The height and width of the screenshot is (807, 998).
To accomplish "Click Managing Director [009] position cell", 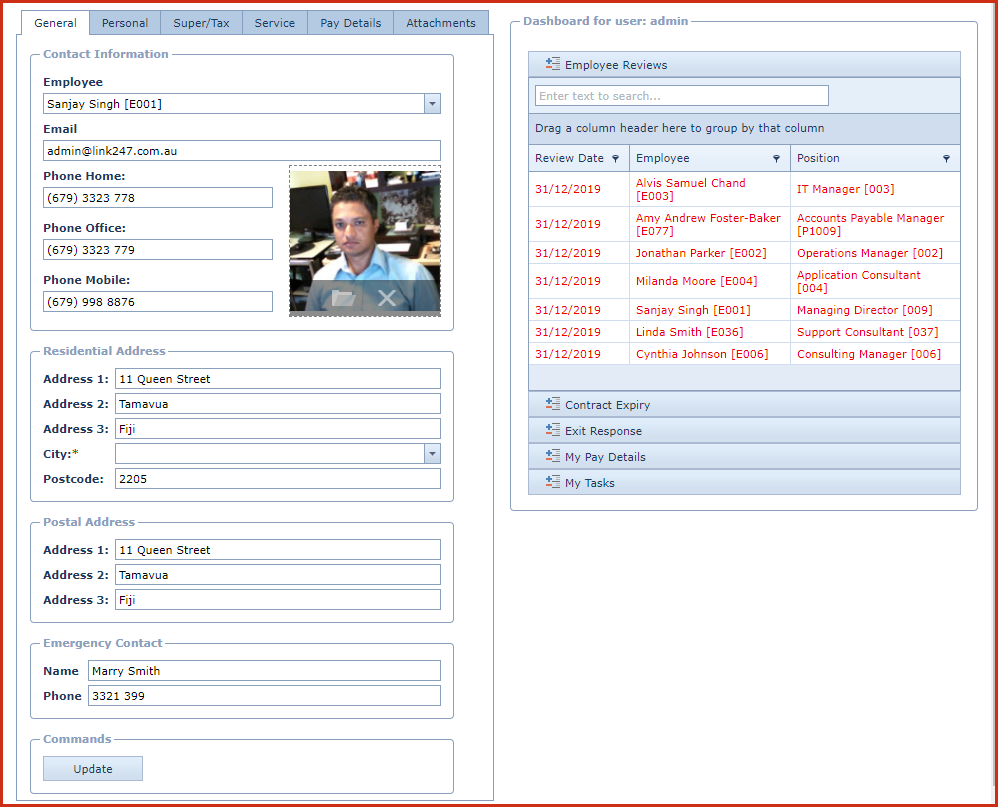I will [x=875, y=310].
